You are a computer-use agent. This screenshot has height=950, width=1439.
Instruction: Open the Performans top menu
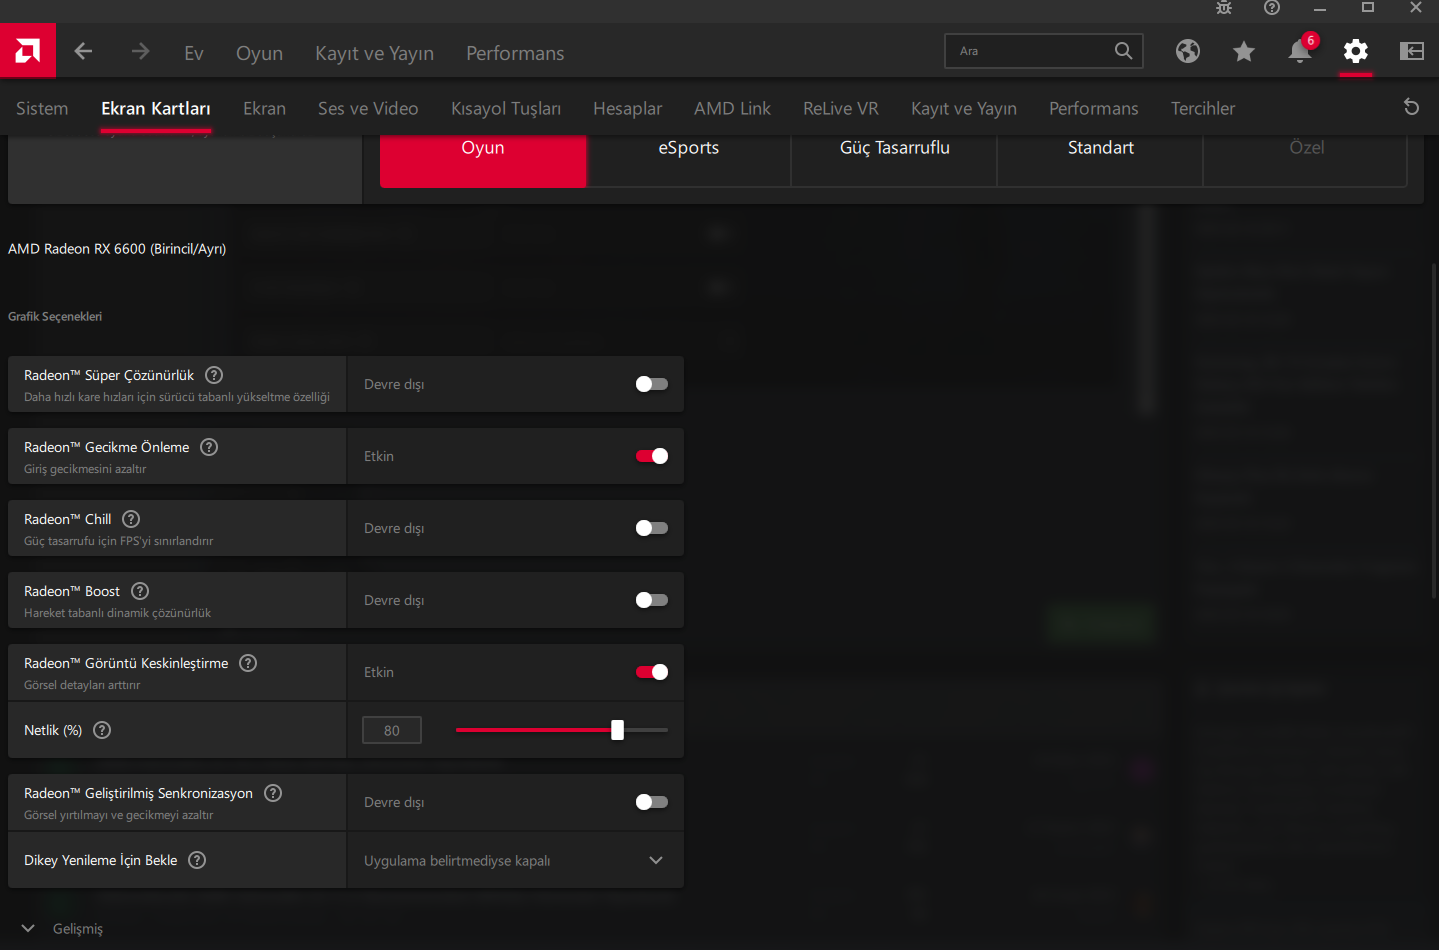coord(515,53)
